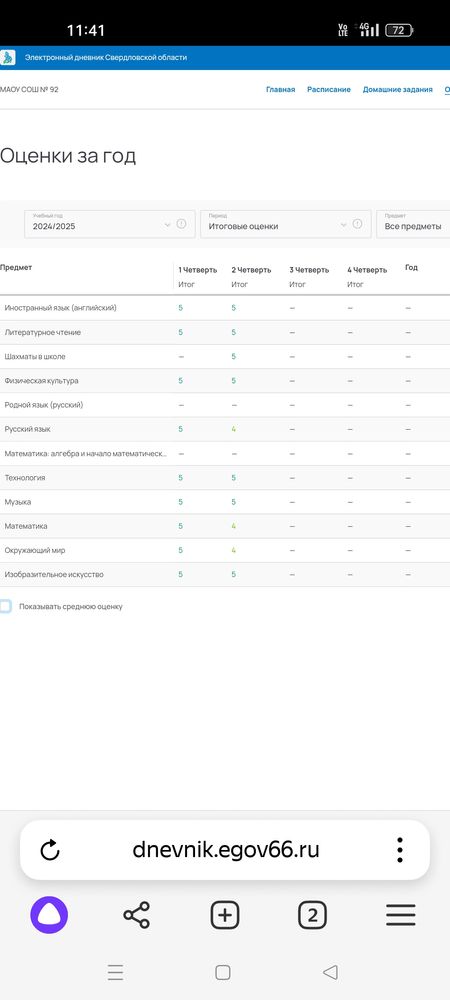Launch the purple Alice assistant icon
Viewport: 450px width, 1000px height.
(x=49, y=915)
